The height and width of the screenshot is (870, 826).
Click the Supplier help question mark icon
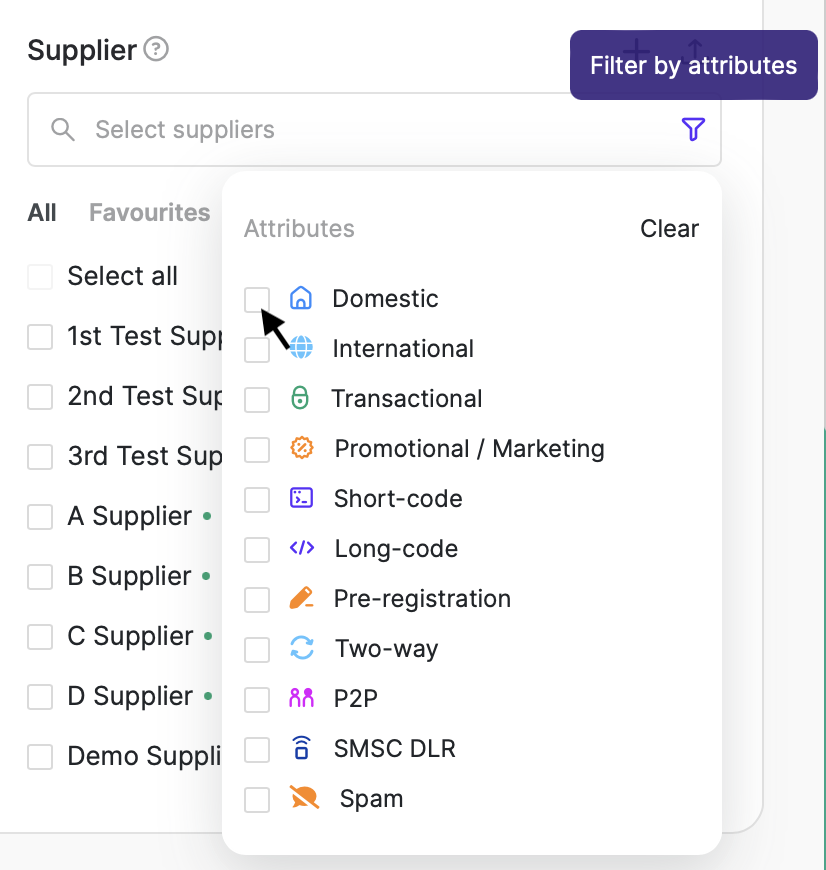click(x=156, y=49)
